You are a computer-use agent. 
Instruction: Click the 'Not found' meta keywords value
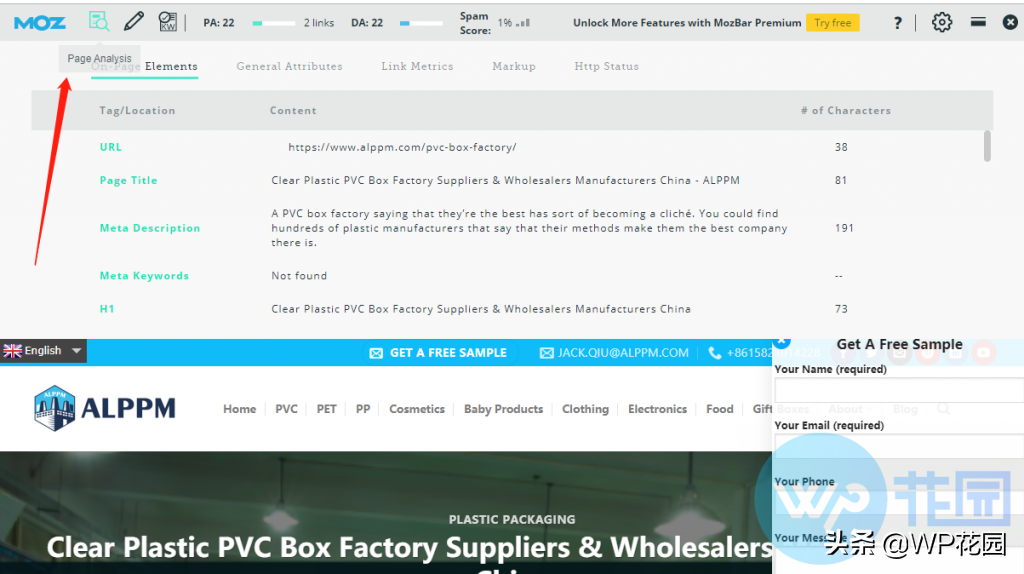(299, 276)
